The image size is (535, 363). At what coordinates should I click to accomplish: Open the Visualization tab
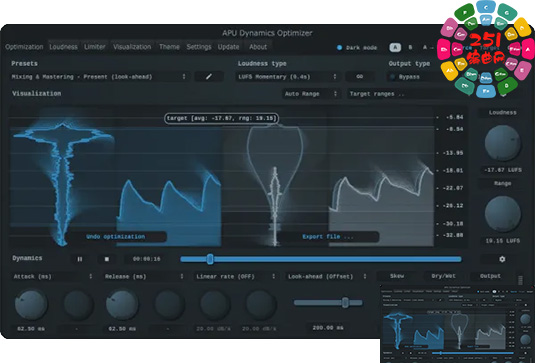click(x=132, y=47)
